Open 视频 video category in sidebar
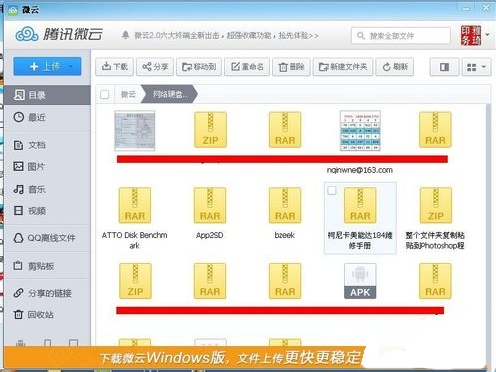 click(x=47, y=211)
